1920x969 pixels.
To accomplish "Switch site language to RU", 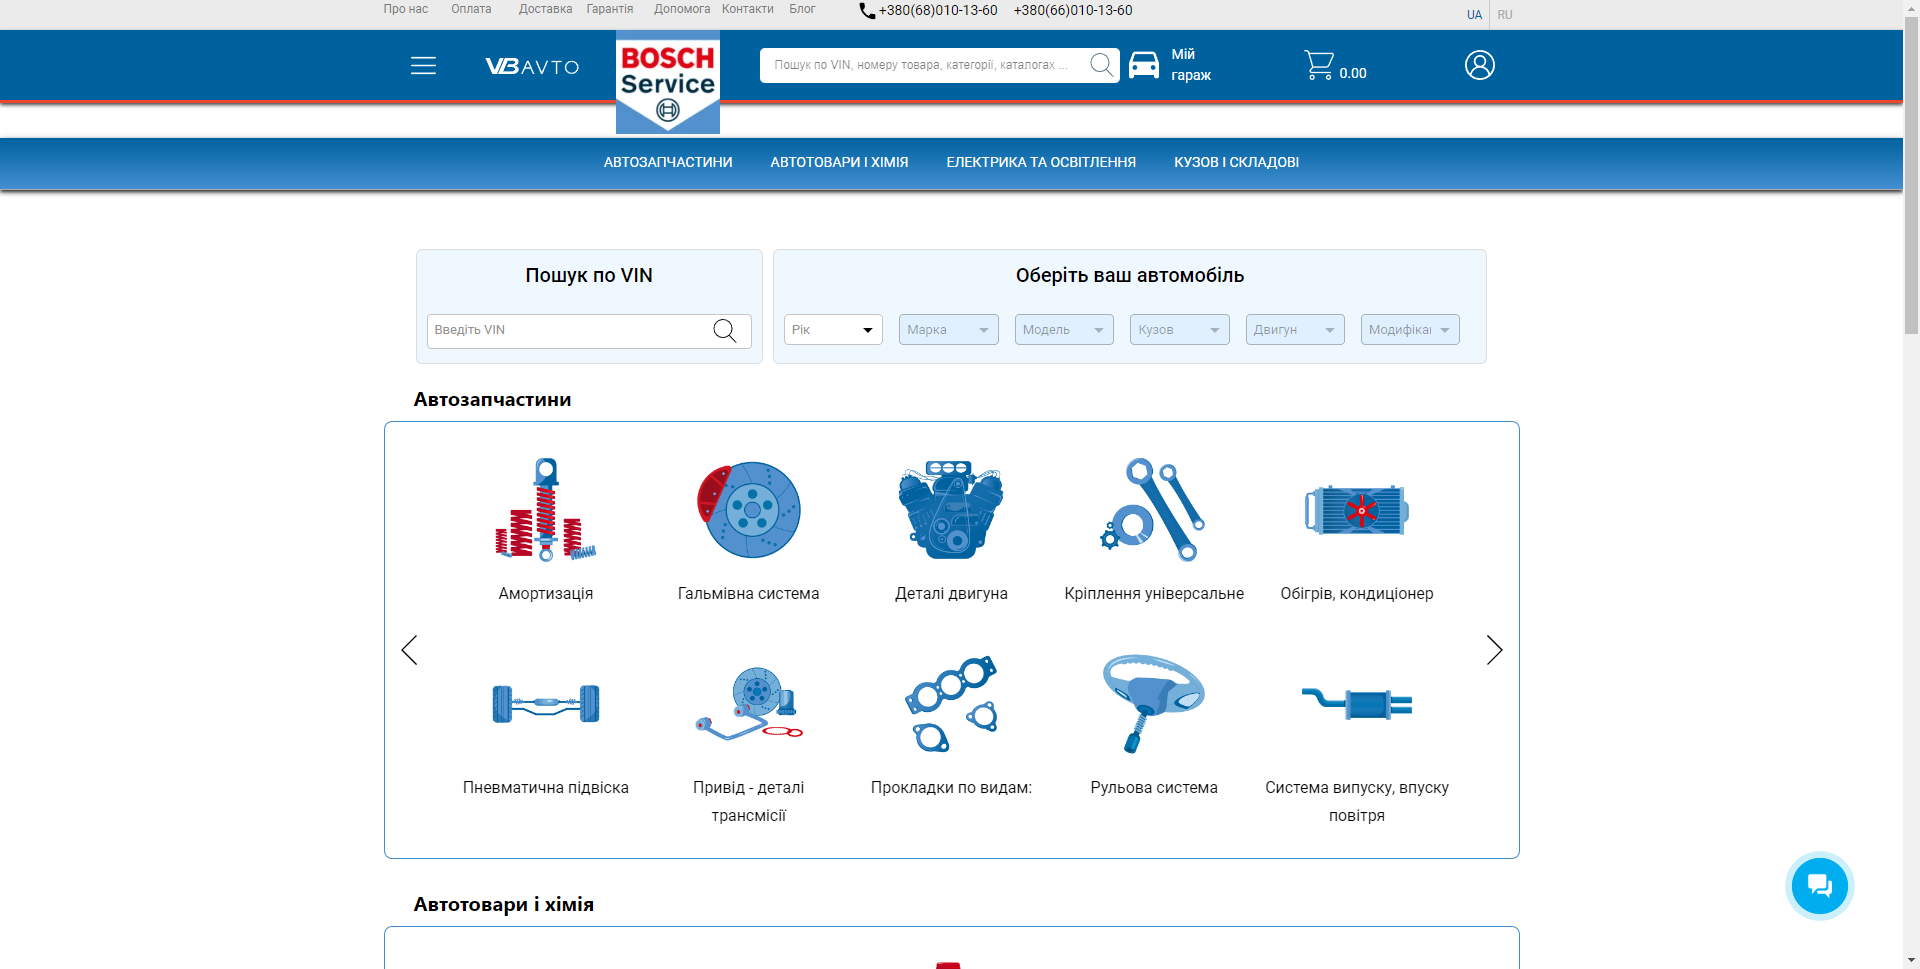I will 1504,15.
